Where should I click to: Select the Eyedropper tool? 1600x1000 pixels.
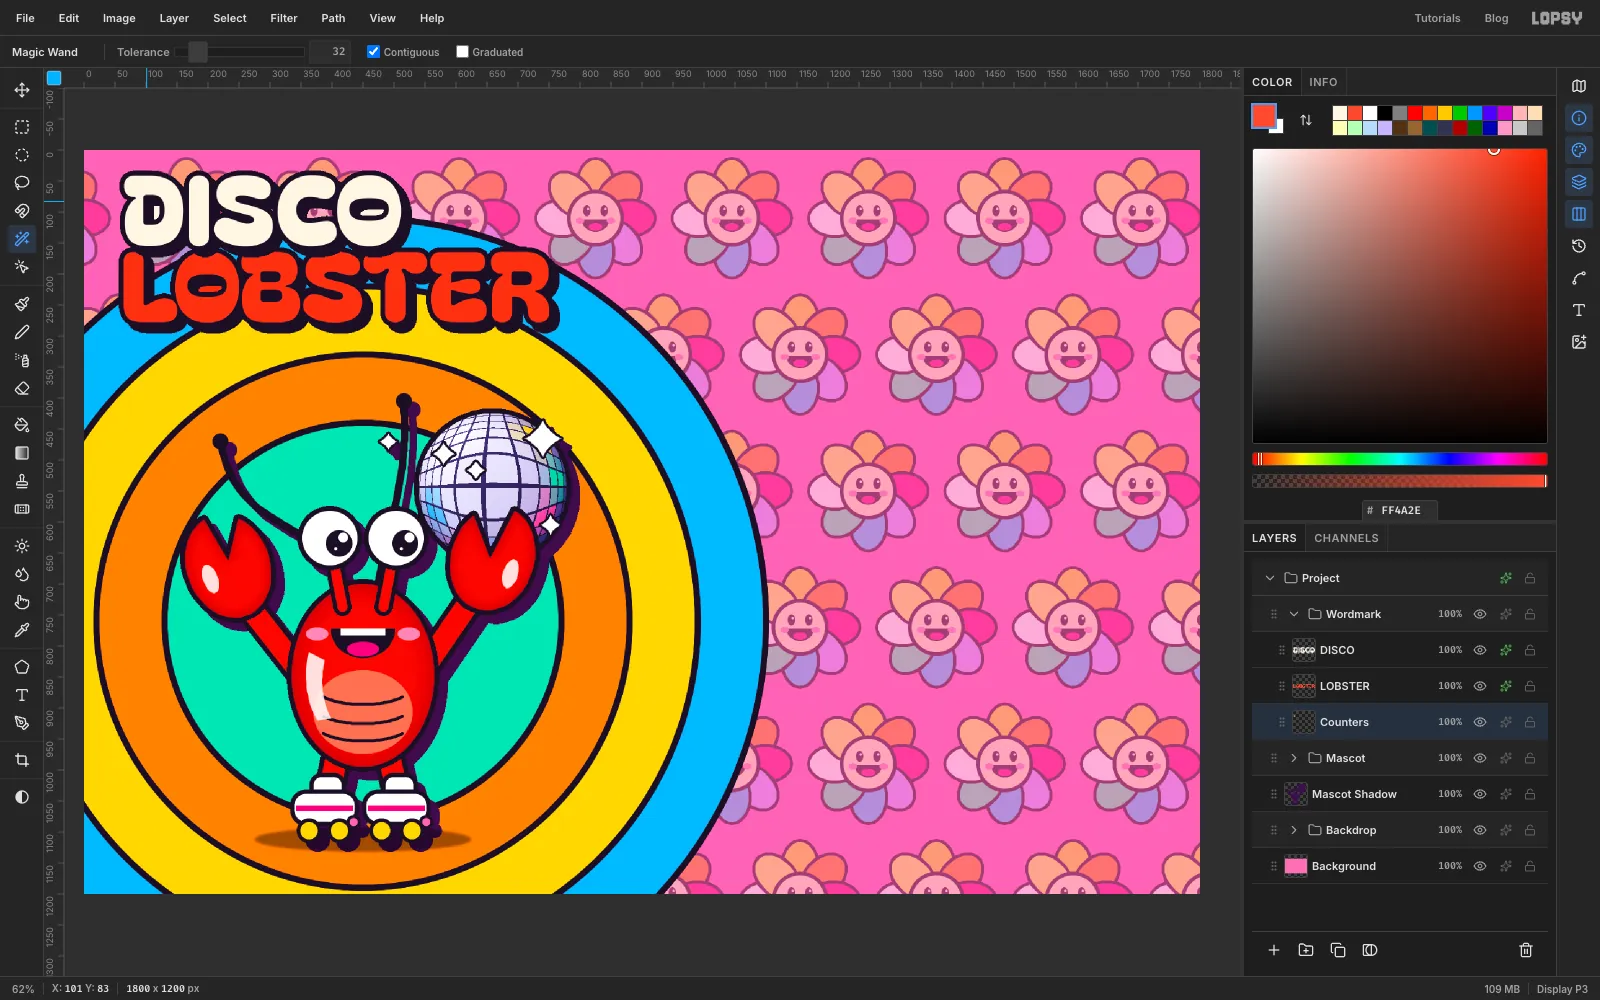pos(22,630)
